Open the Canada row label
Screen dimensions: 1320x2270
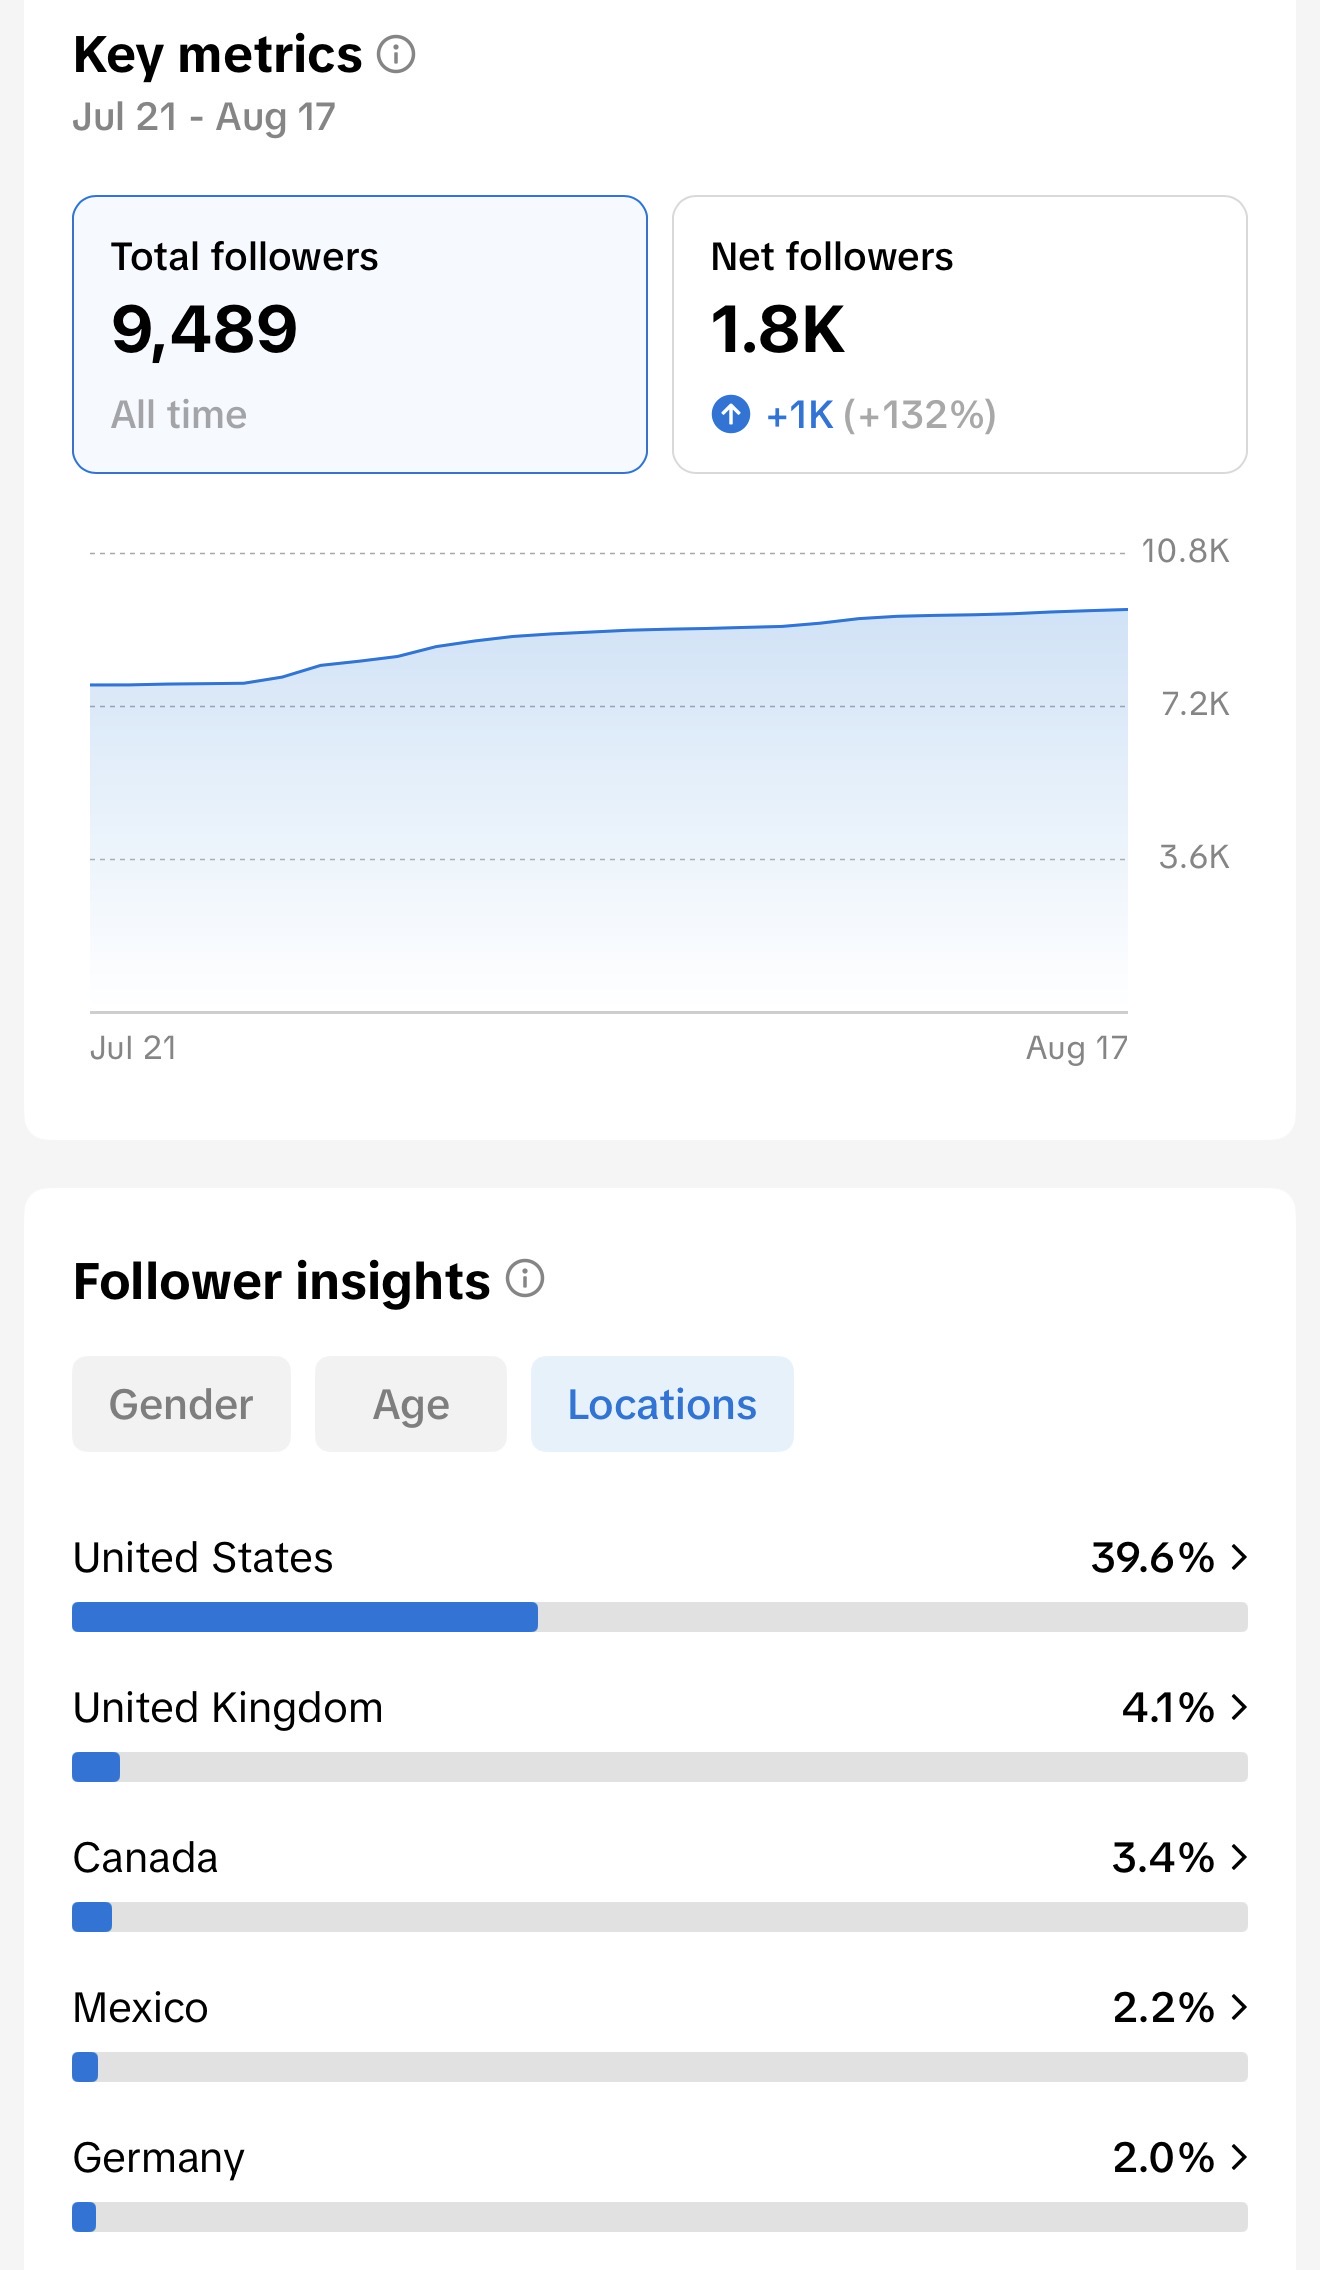tap(146, 1858)
